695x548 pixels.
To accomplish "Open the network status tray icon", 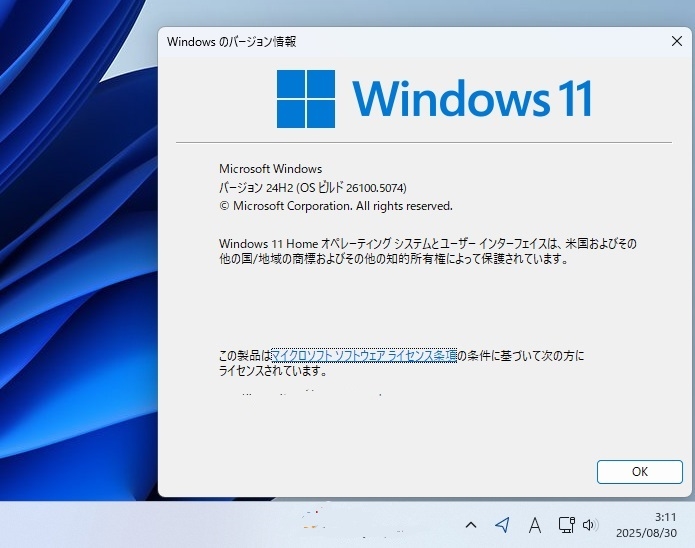I will pos(566,525).
